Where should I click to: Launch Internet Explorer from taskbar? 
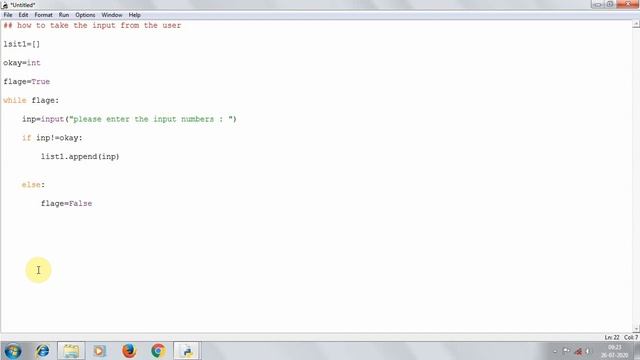pyautogui.click(x=42, y=351)
